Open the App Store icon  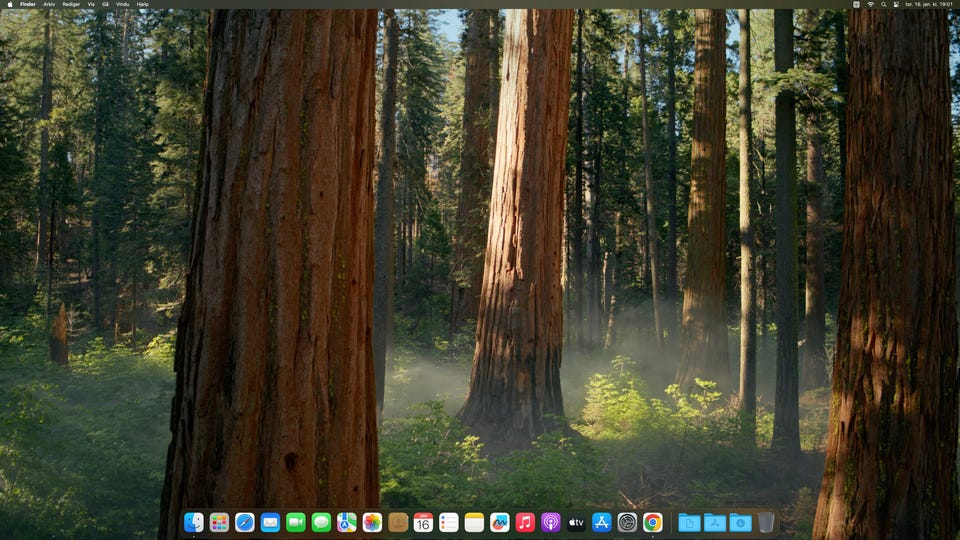[602, 522]
